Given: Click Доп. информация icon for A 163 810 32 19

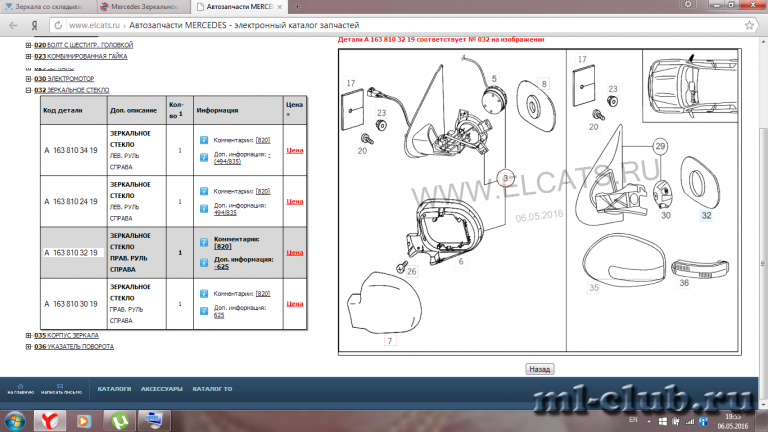Looking at the screenshot, I should click(x=204, y=263).
